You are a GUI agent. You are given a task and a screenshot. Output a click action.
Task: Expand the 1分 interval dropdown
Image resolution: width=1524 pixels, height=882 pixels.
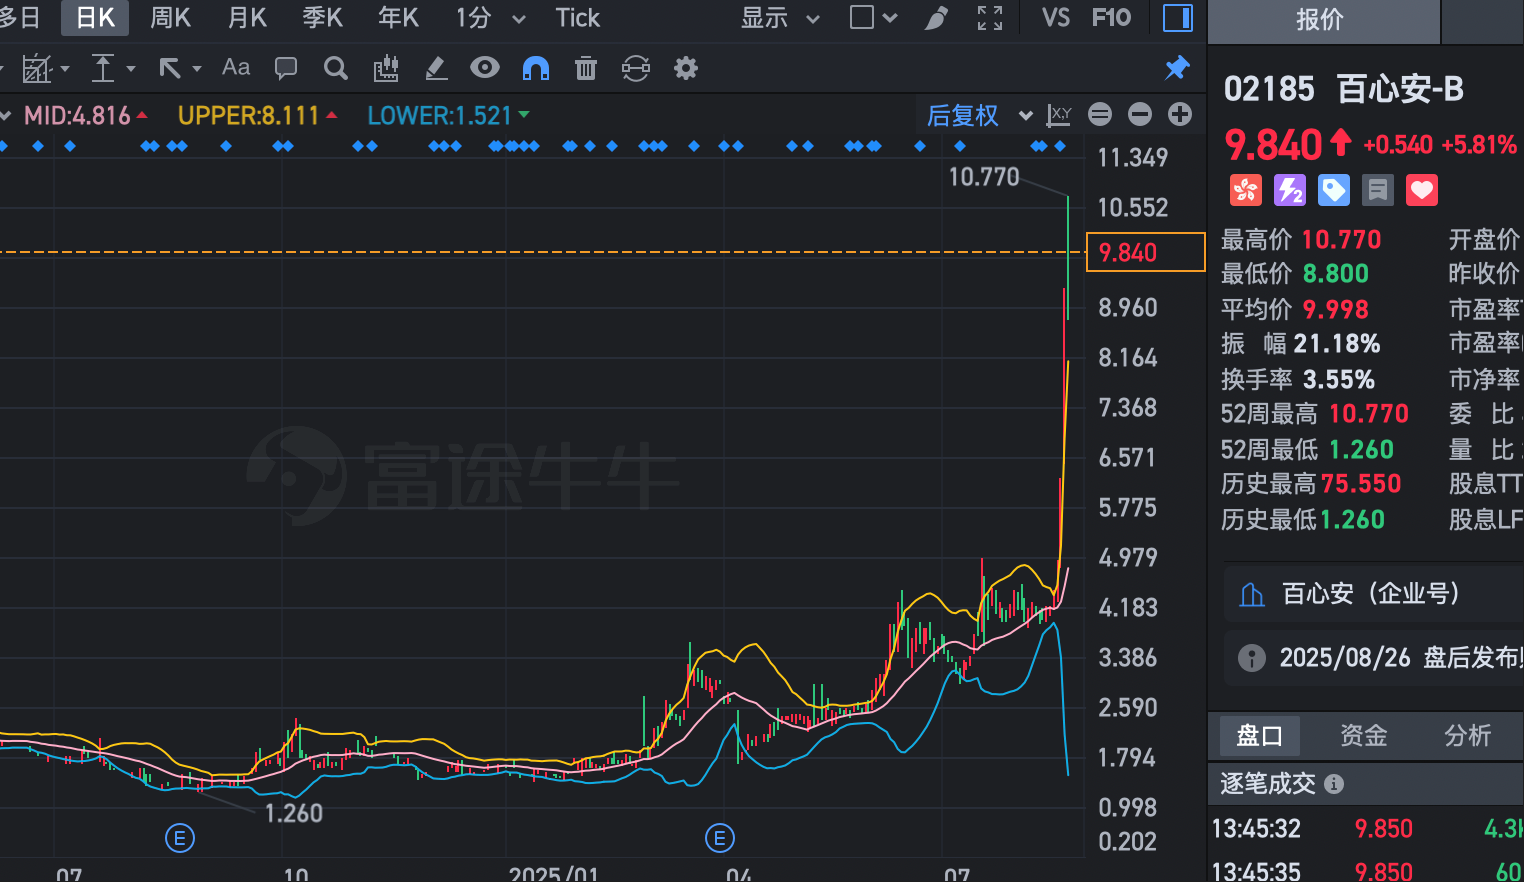coord(518,19)
